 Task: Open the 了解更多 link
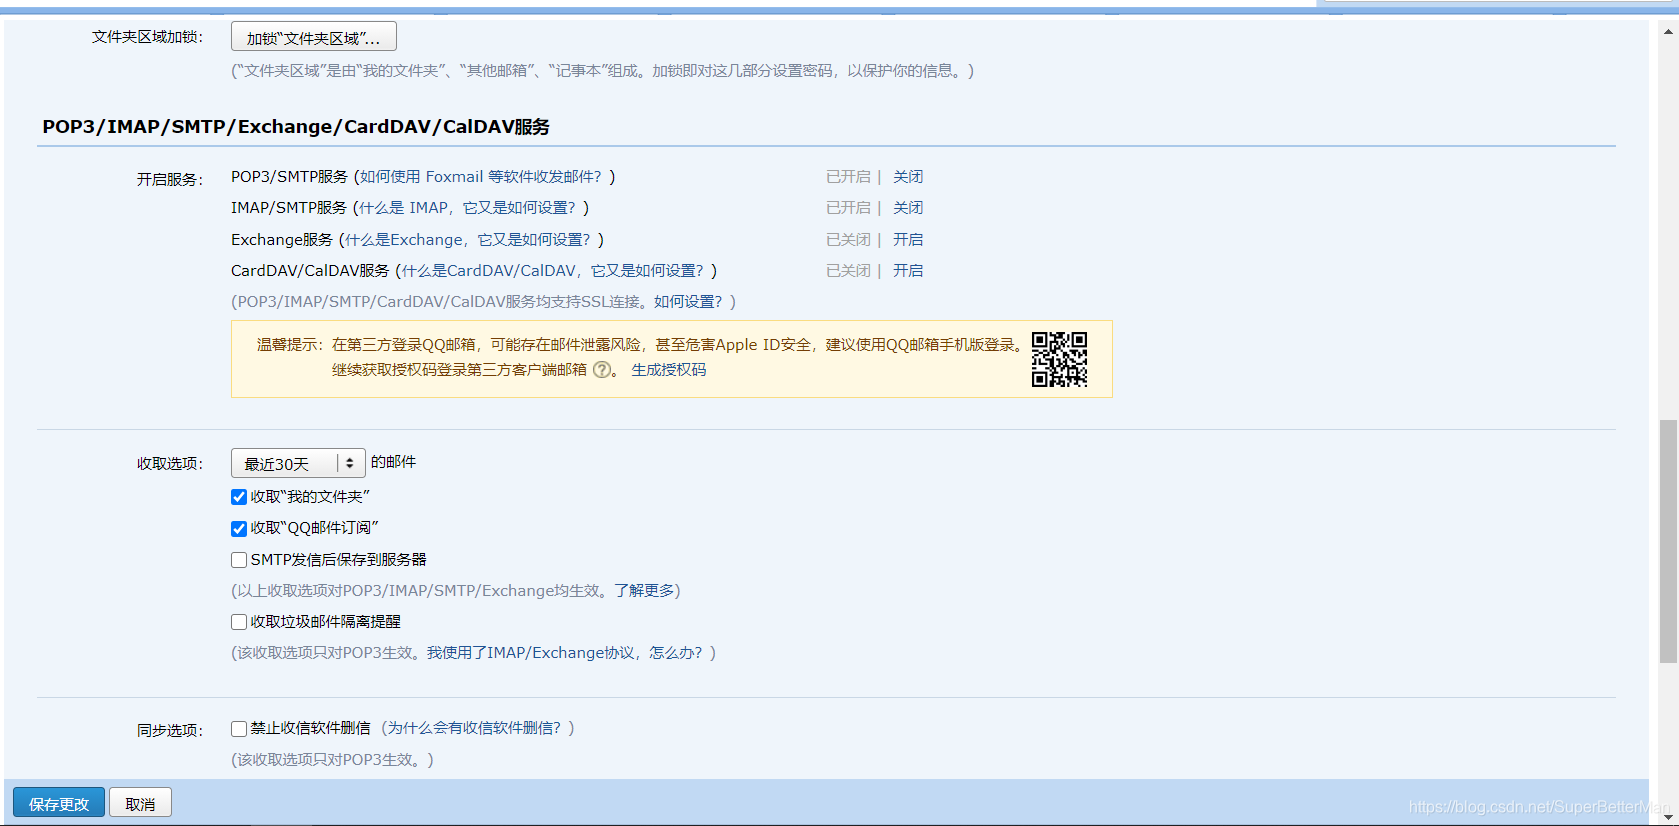click(x=644, y=591)
